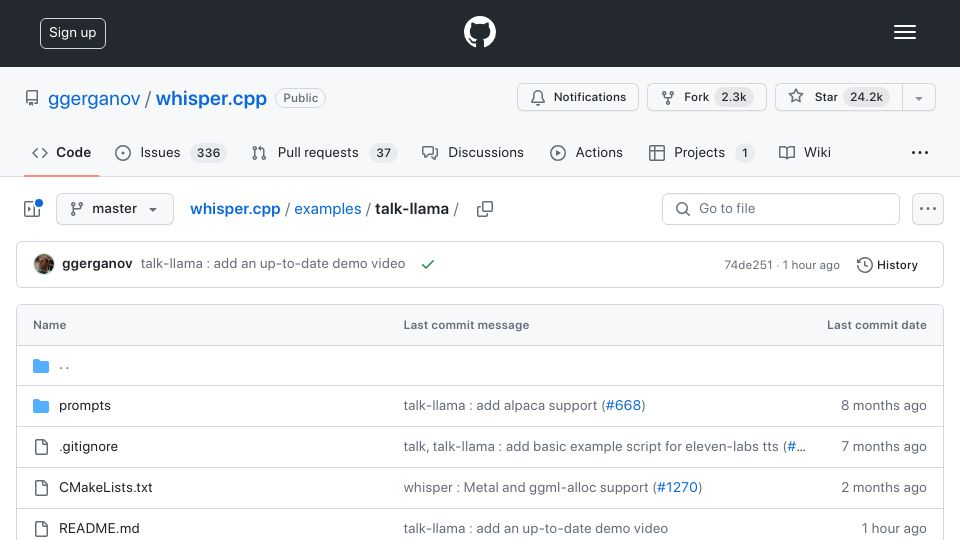Open ggerganov author link in commit bar

[x=97, y=264]
